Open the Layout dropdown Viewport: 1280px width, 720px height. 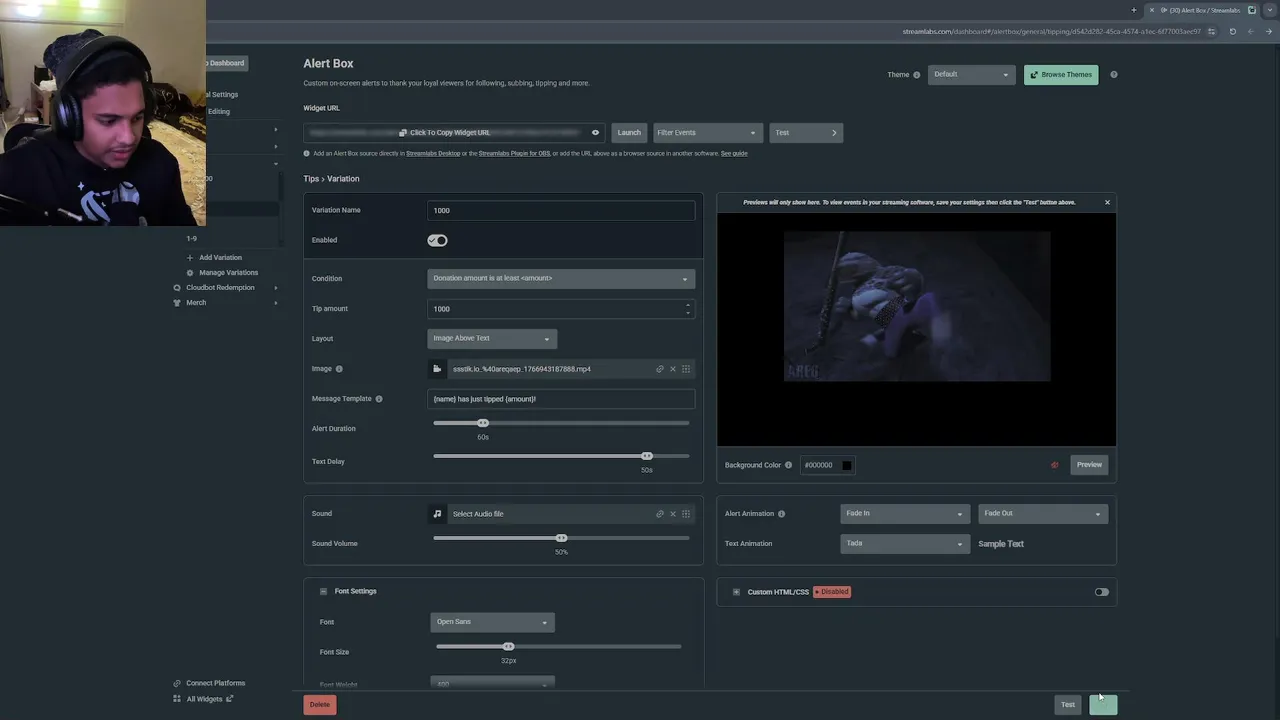pyautogui.click(x=492, y=338)
